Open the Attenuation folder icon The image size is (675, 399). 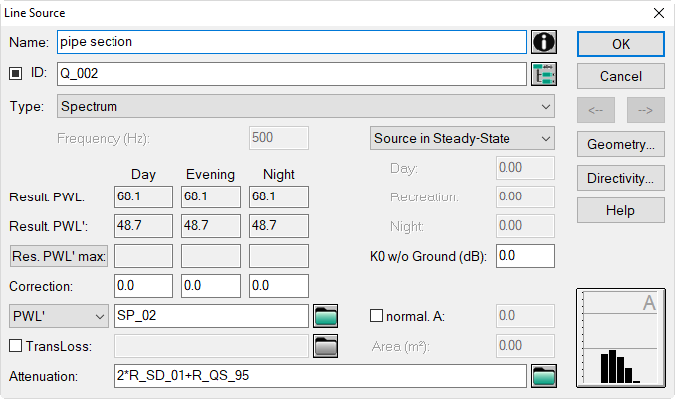(544, 376)
